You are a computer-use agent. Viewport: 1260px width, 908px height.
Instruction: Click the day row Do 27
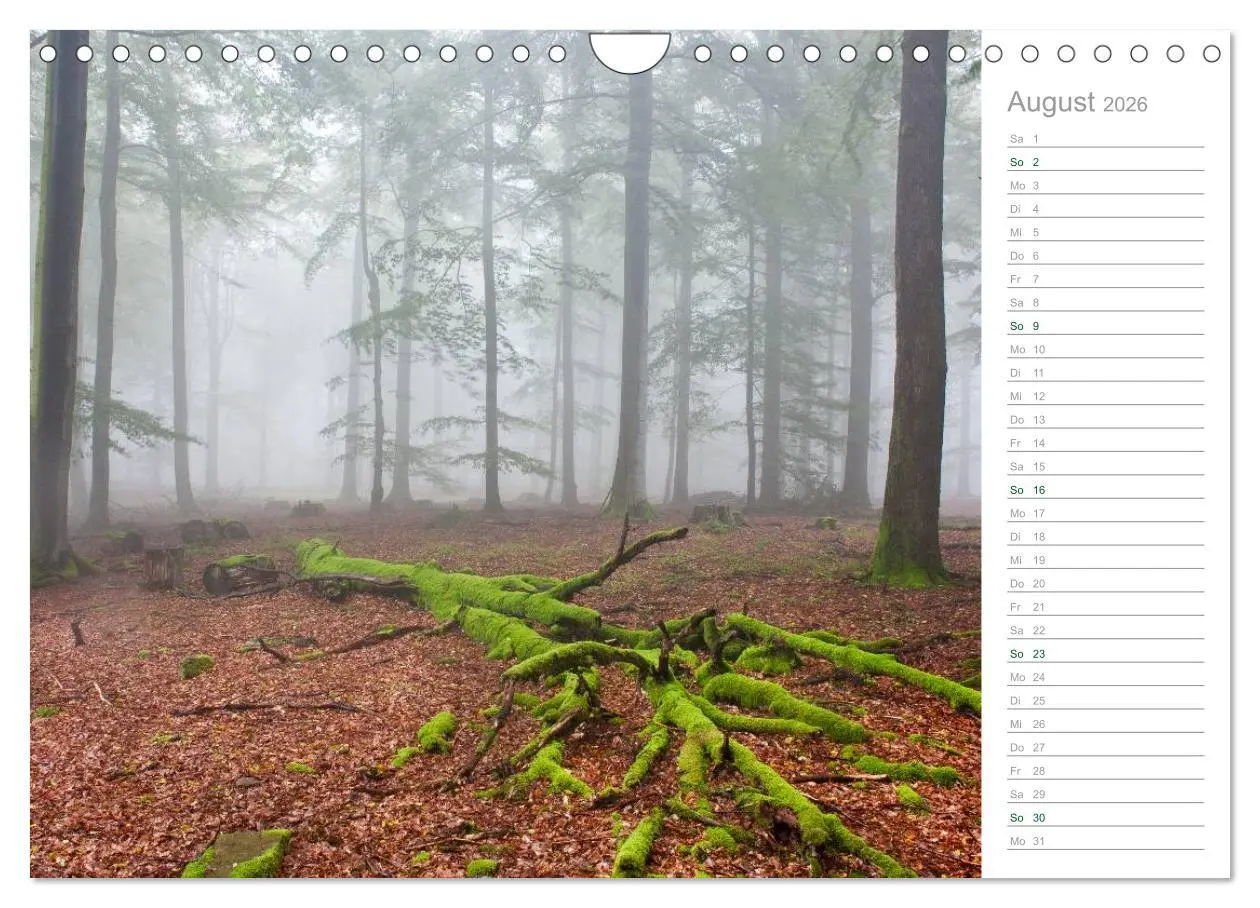pyautogui.click(x=1105, y=747)
